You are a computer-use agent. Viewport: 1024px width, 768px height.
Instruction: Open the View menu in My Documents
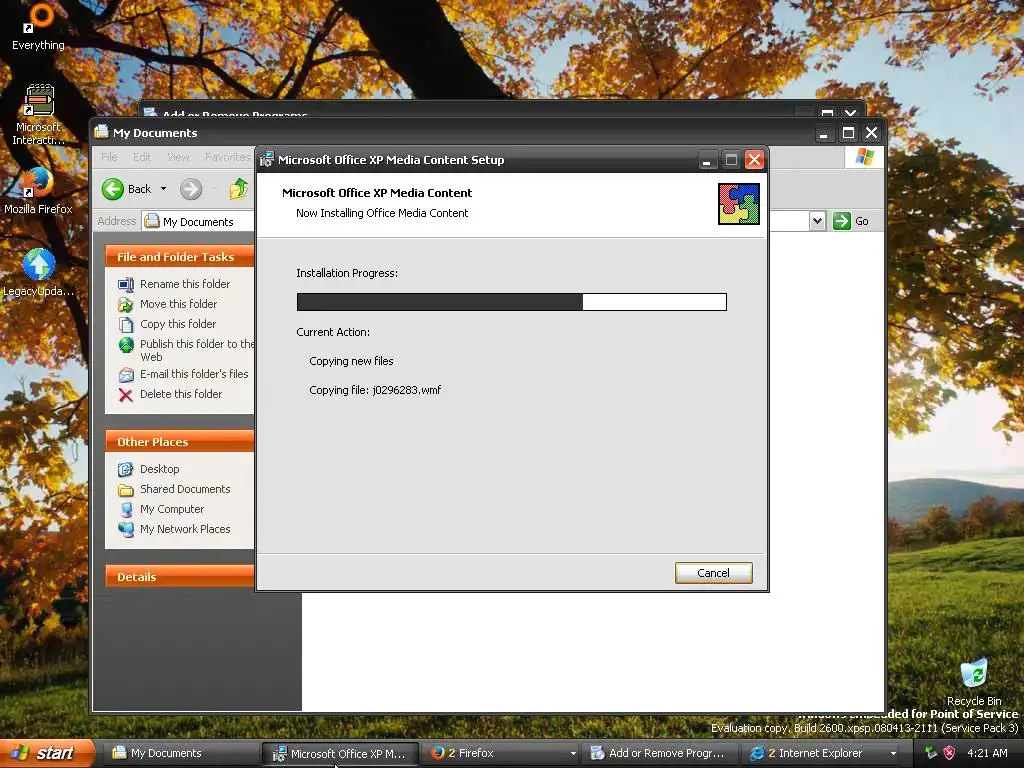178,157
